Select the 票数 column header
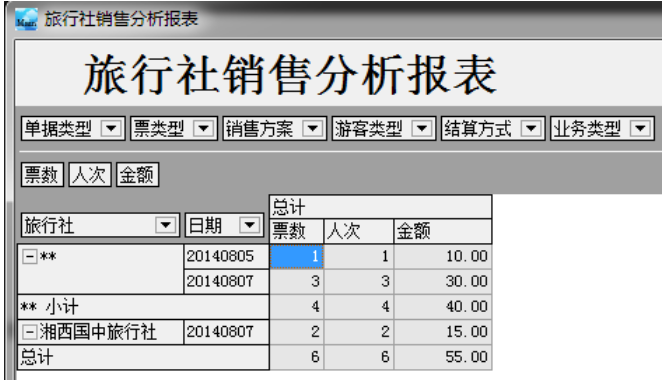The height and width of the screenshot is (380, 667). (297, 231)
